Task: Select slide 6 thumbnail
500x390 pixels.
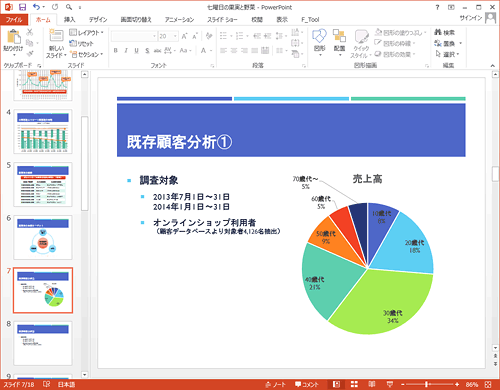Action: pyautogui.click(x=43, y=237)
